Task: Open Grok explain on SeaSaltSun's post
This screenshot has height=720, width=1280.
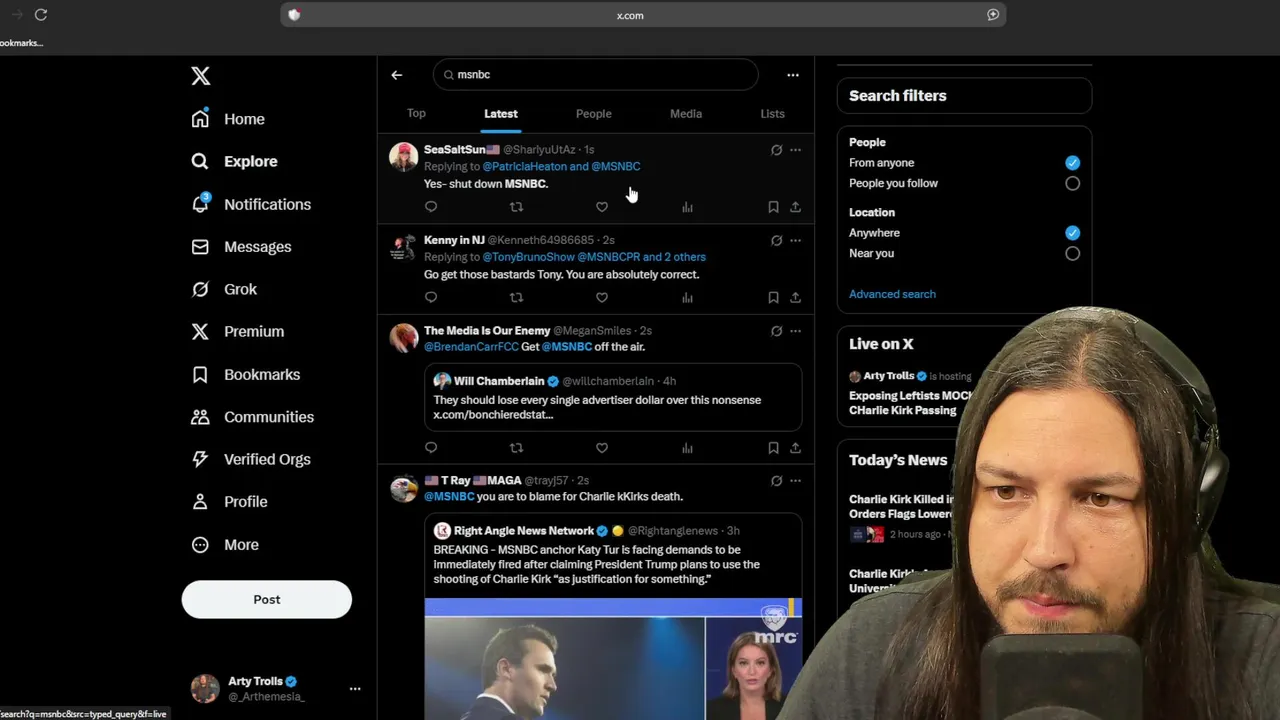Action: pyautogui.click(x=776, y=150)
